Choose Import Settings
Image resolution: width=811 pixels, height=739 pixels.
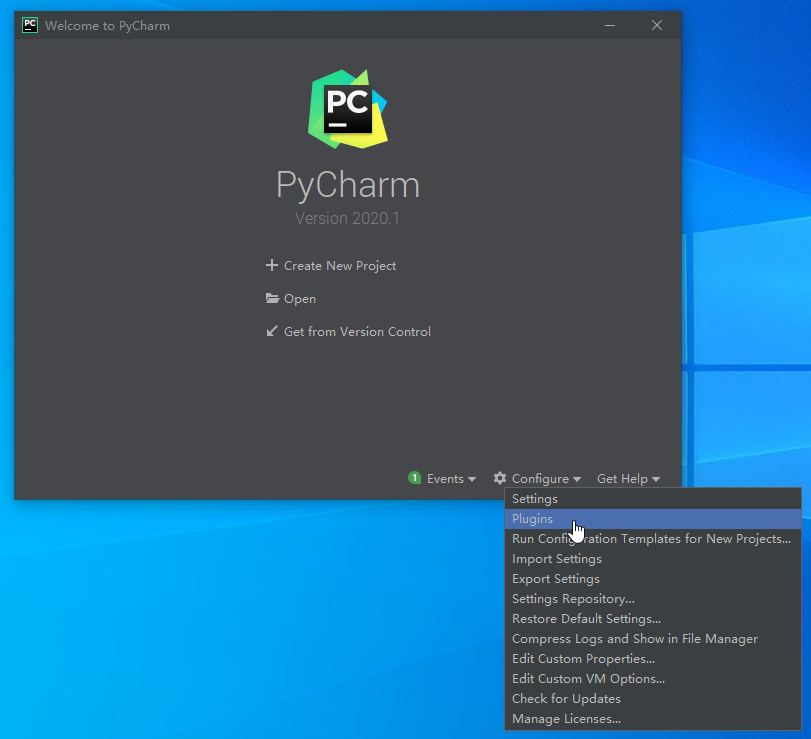653,559
